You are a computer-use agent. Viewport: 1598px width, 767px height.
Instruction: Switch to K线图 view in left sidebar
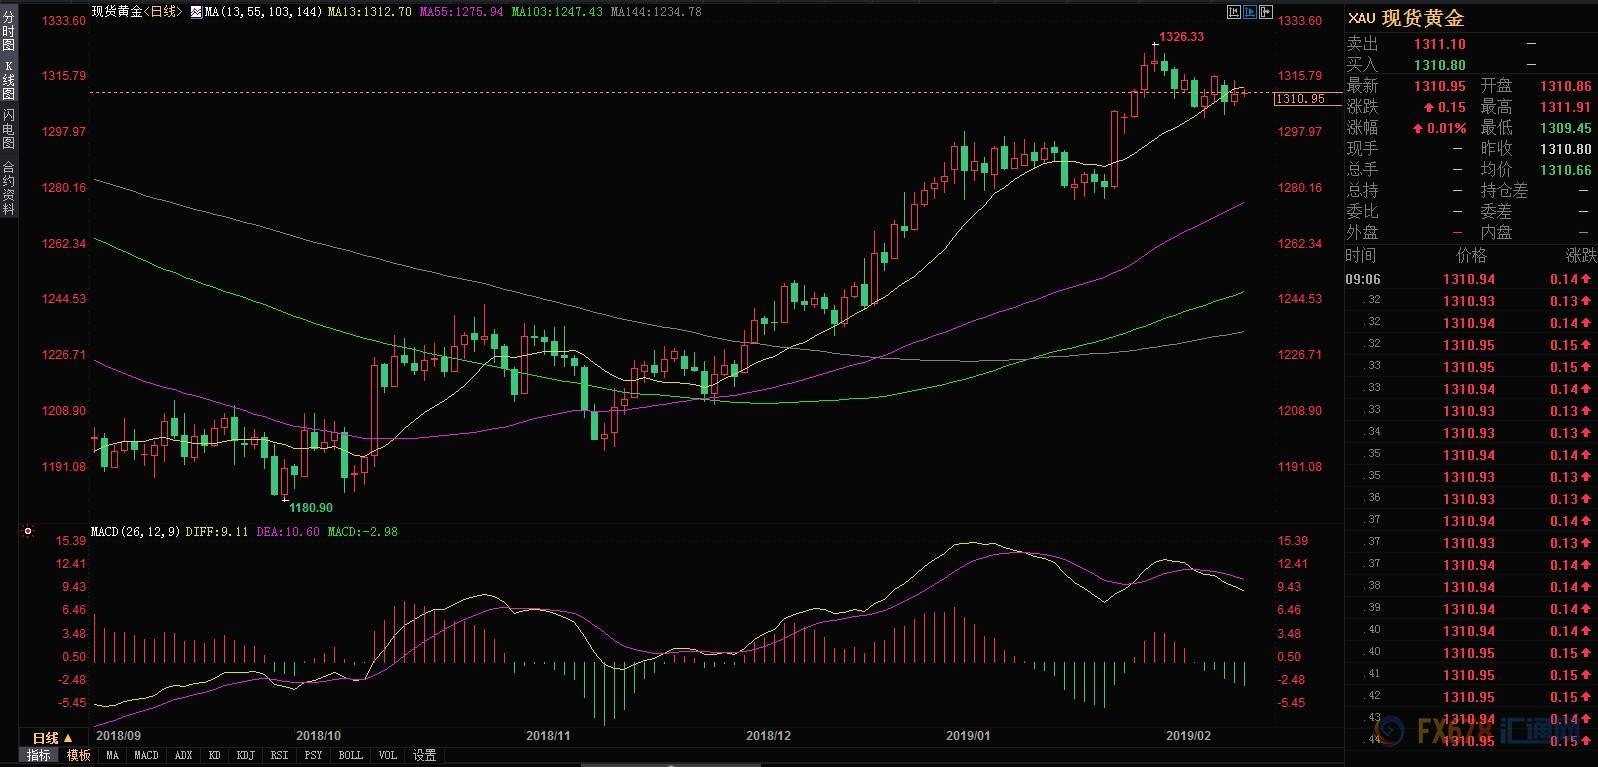[x=8, y=81]
